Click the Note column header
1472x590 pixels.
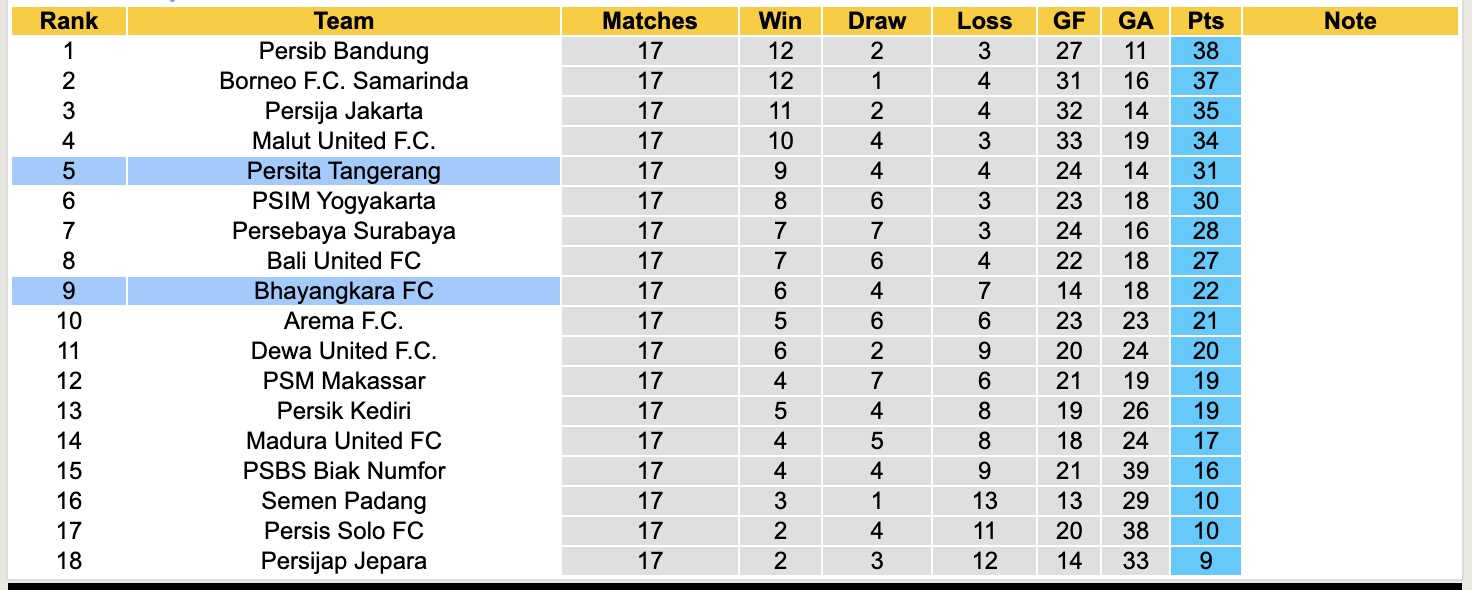1350,21
